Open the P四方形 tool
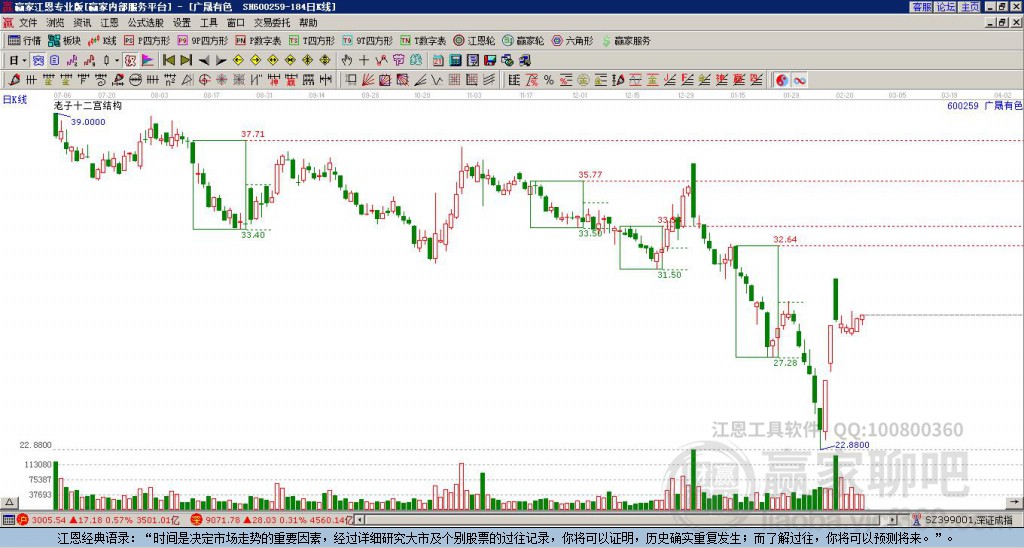 click(x=147, y=40)
